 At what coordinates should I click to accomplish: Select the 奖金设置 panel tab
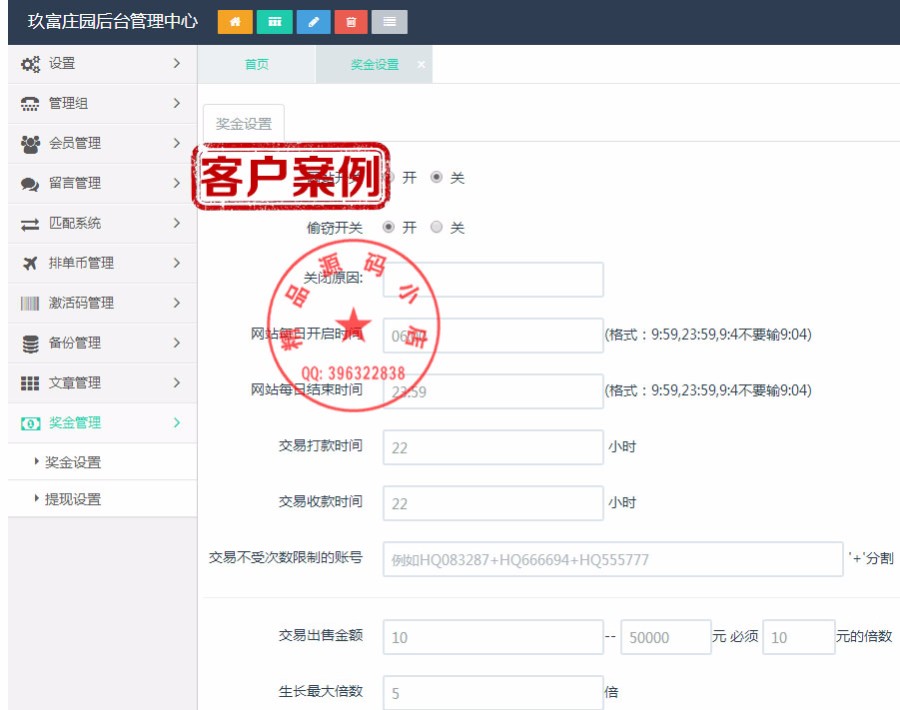pyautogui.click(x=243, y=123)
